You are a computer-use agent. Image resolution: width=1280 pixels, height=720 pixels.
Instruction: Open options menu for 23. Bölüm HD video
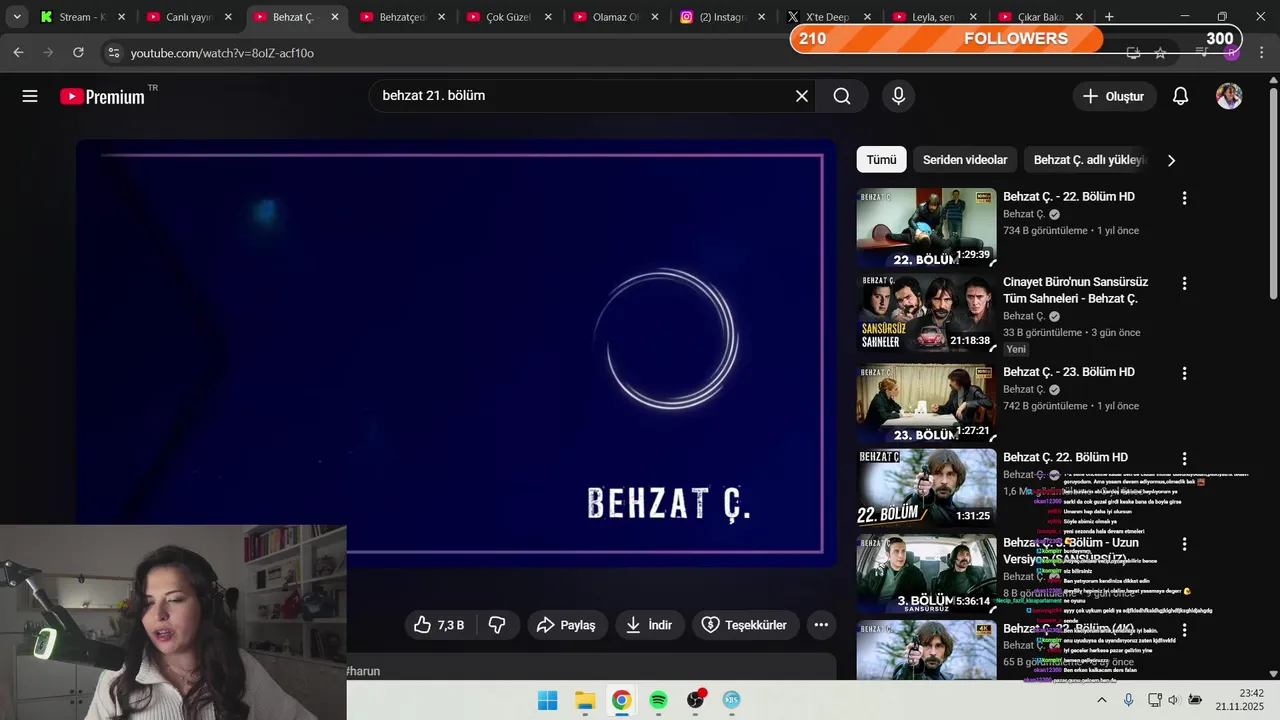coord(1184,373)
